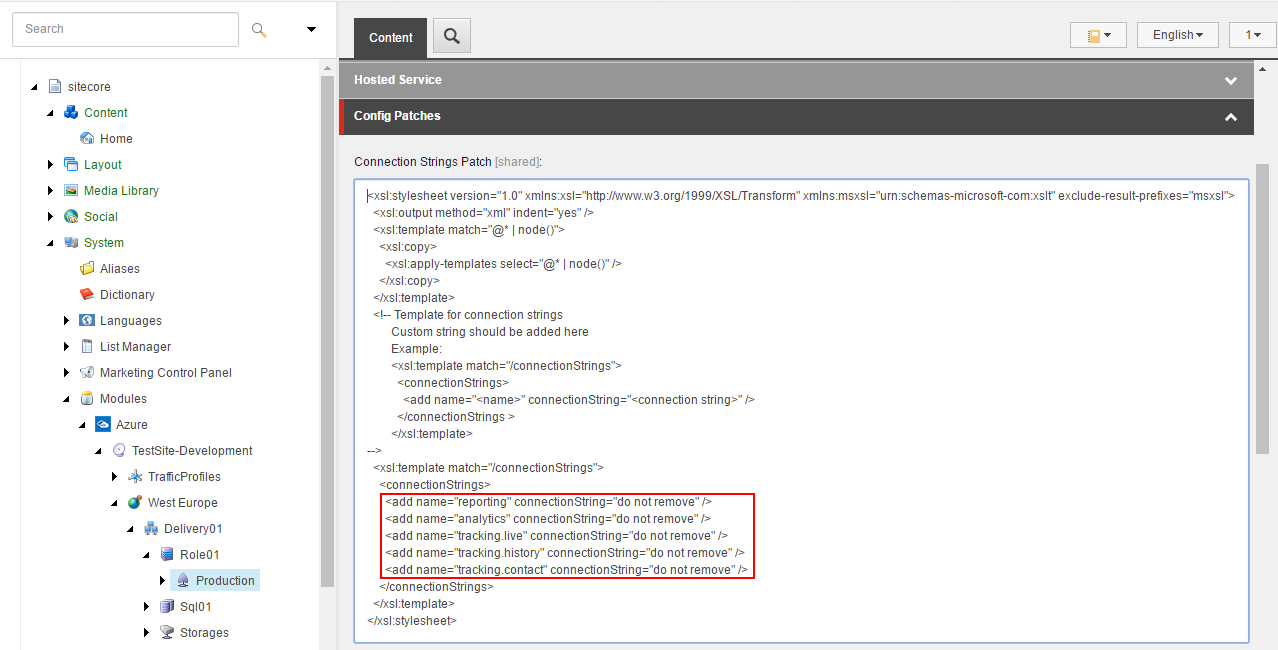Image resolution: width=1278 pixels, height=650 pixels.
Task: Click the search magnifier icon beside Search box
Action: (259, 30)
